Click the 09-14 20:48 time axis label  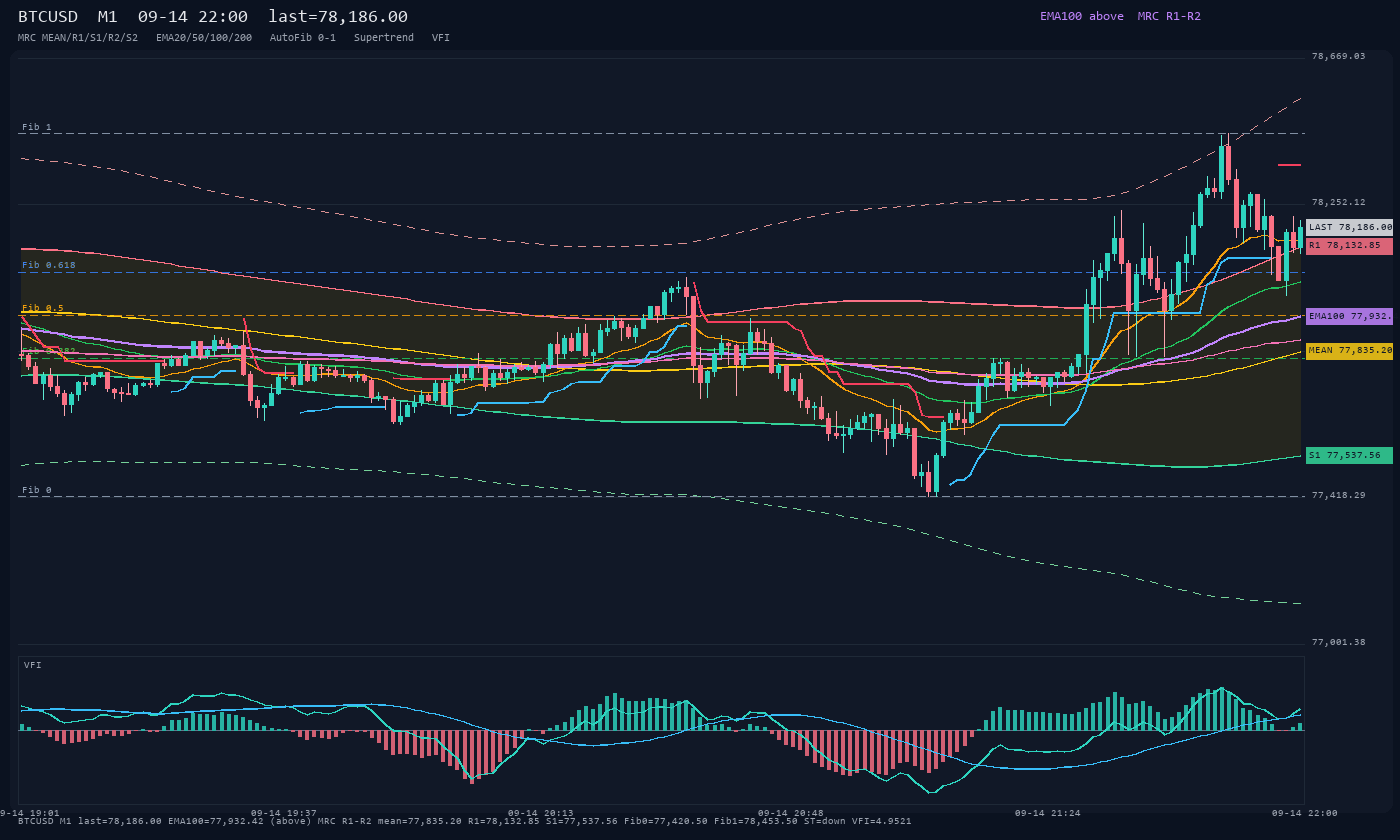click(791, 813)
